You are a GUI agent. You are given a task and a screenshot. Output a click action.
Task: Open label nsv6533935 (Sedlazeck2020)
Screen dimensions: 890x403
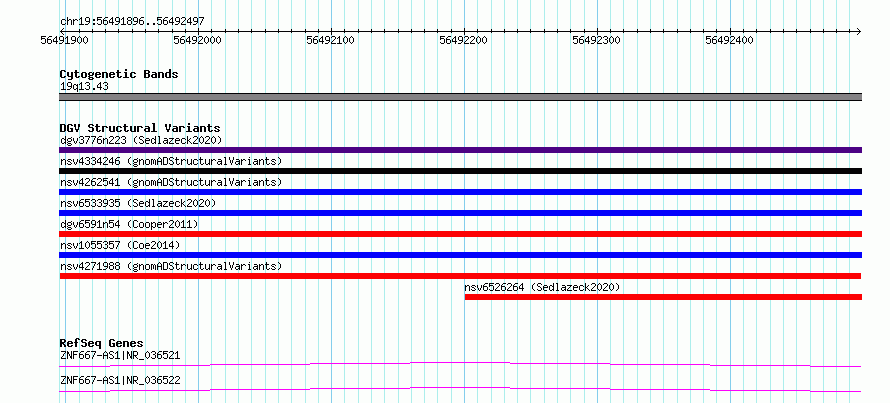click(138, 203)
